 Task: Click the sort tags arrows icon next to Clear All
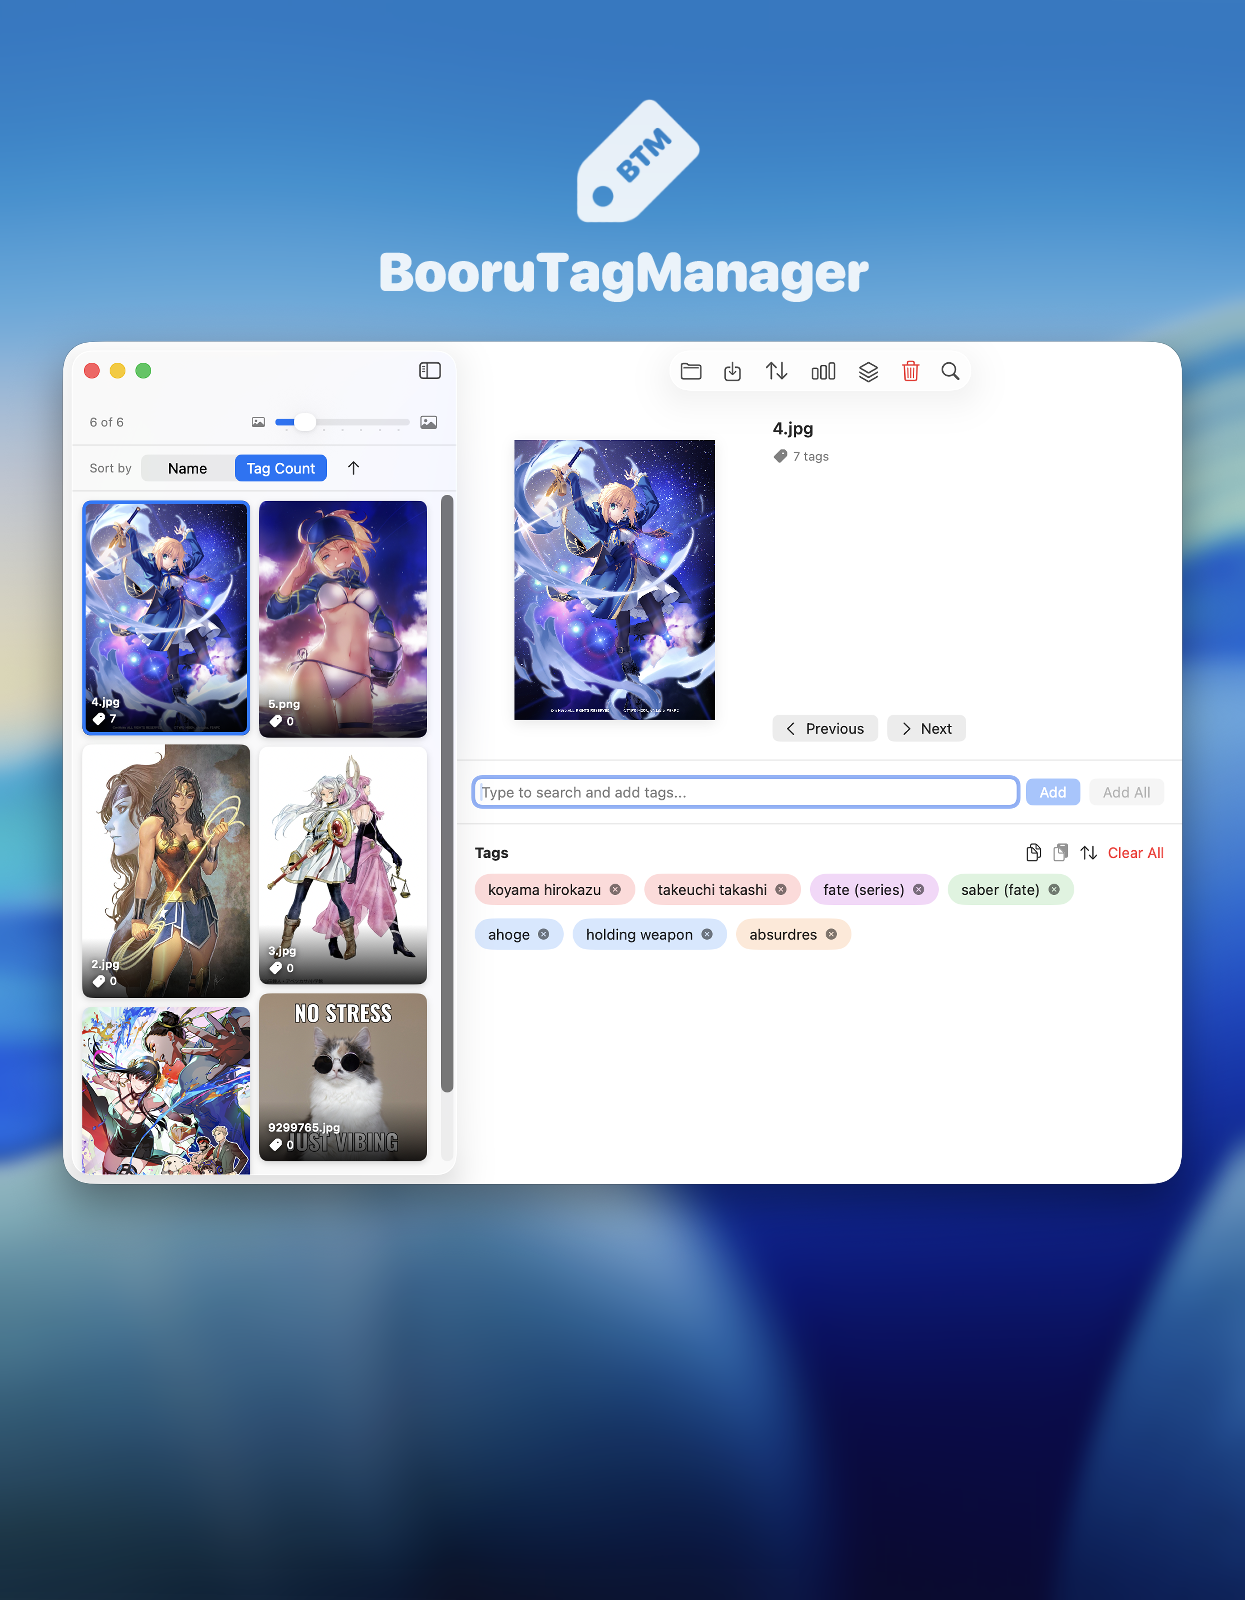(1089, 853)
